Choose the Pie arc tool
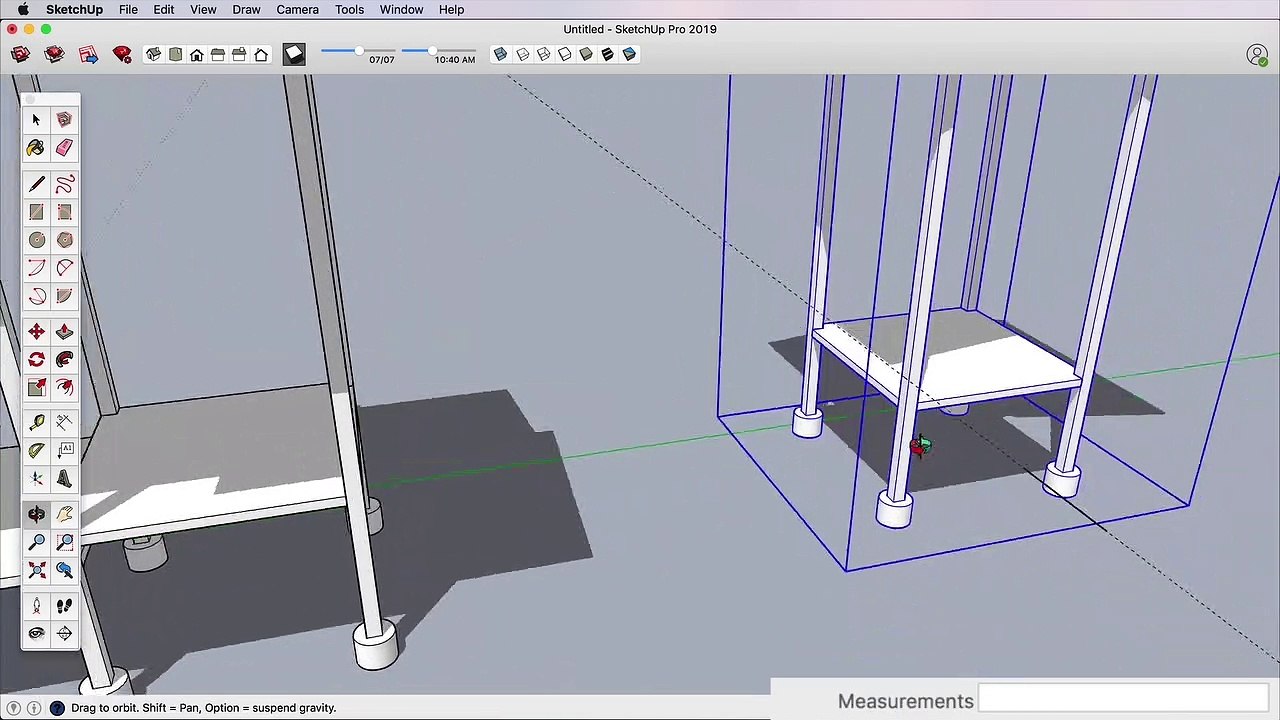This screenshot has width=1280, height=720. 64,296
